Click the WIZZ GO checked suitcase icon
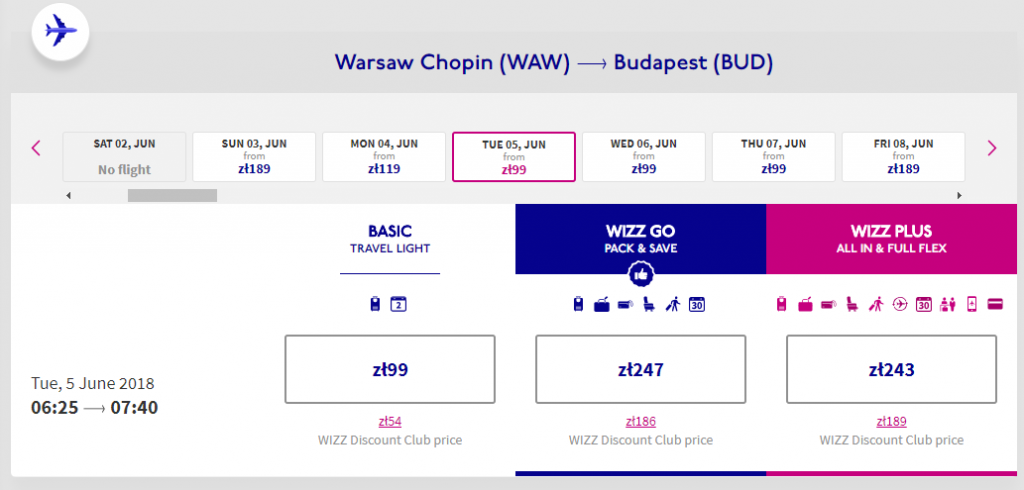The width and height of the screenshot is (1024, 490). [x=601, y=304]
